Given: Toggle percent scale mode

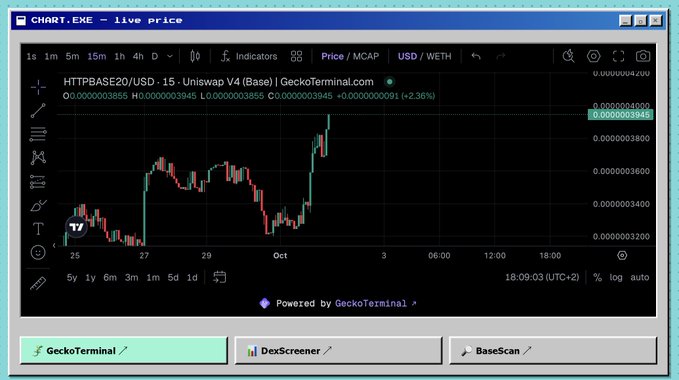Looking at the screenshot, I should point(598,277).
